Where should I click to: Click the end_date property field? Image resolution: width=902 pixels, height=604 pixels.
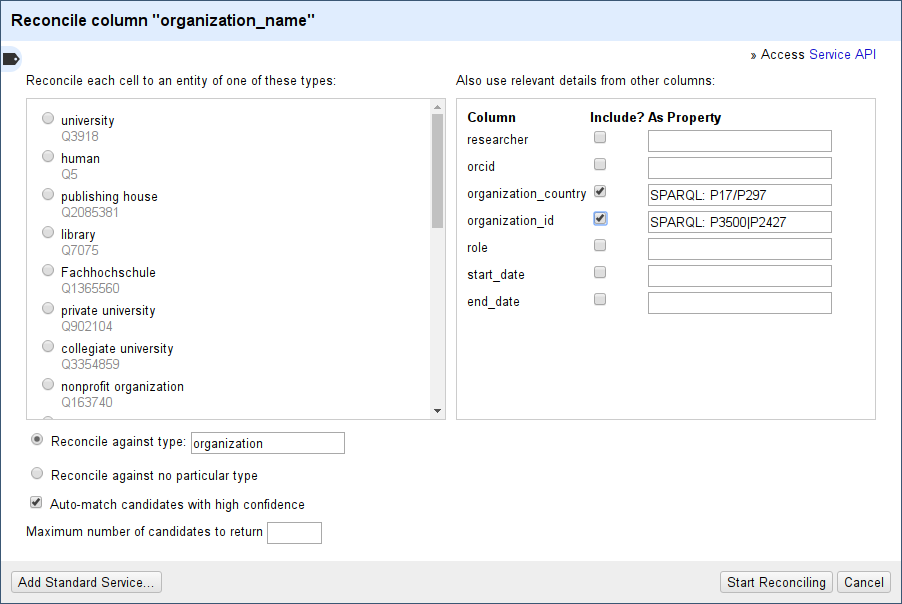tap(739, 303)
